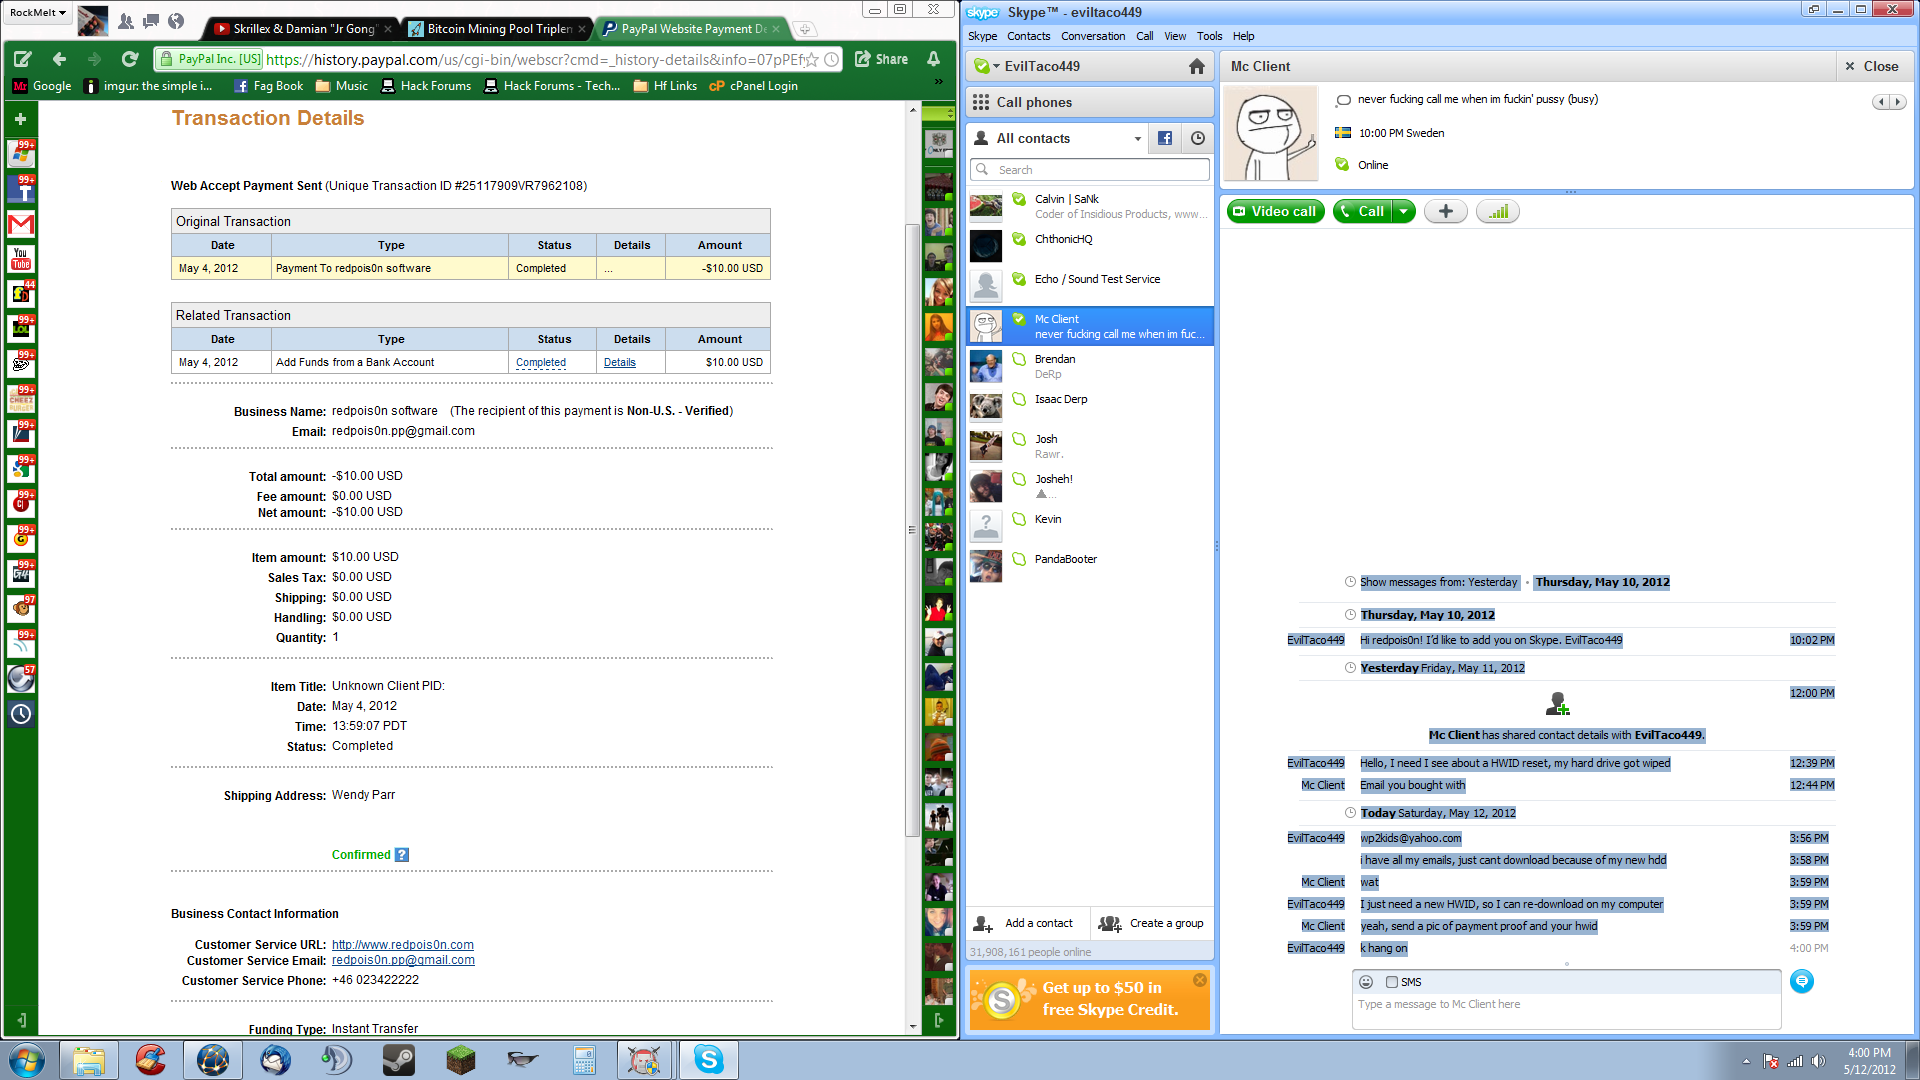1920x1080 pixels.
Task: Go back in the RockMelt browser
Action: [x=59, y=59]
